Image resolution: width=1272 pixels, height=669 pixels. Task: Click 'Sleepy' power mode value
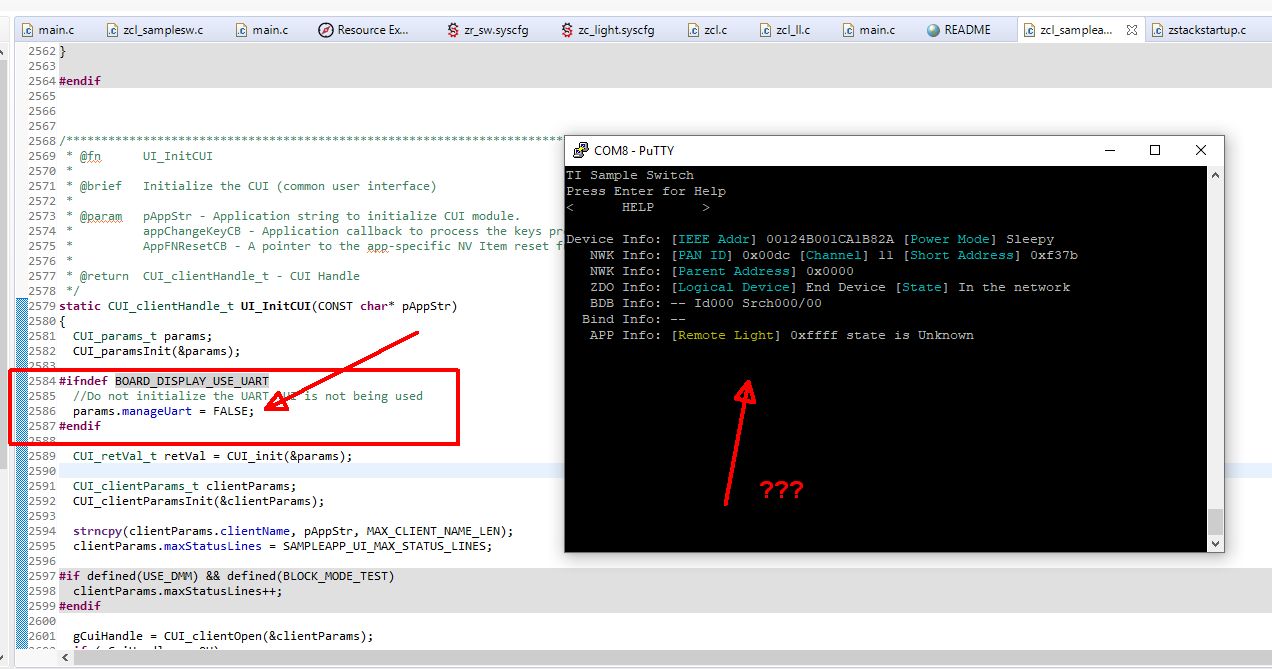point(1030,239)
